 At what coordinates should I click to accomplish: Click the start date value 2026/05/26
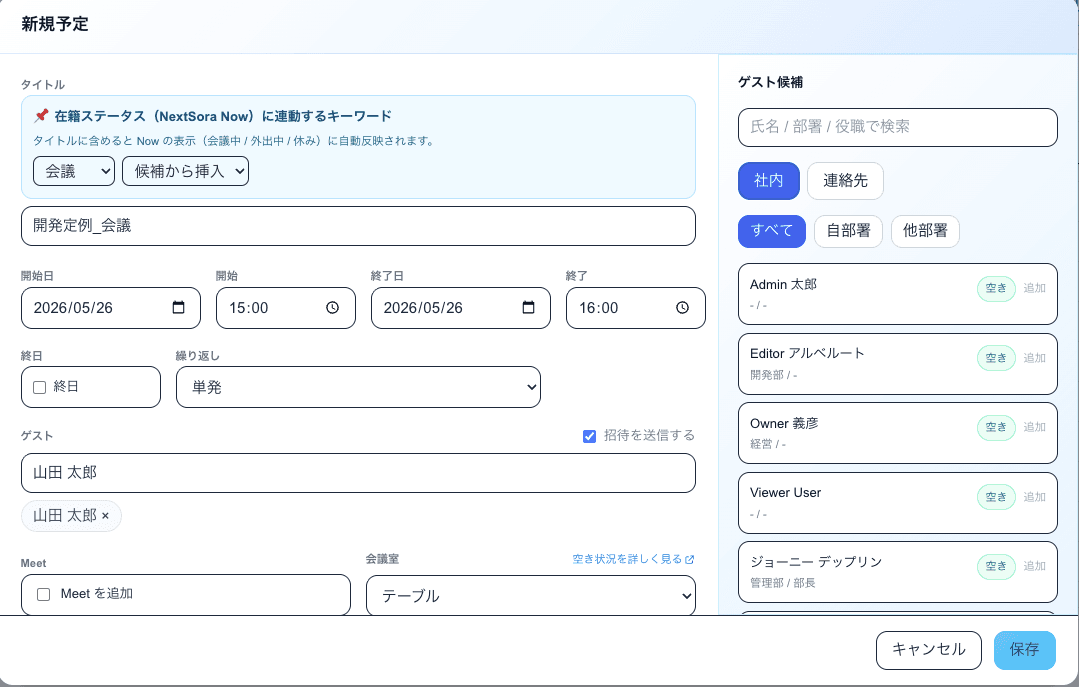(73, 308)
